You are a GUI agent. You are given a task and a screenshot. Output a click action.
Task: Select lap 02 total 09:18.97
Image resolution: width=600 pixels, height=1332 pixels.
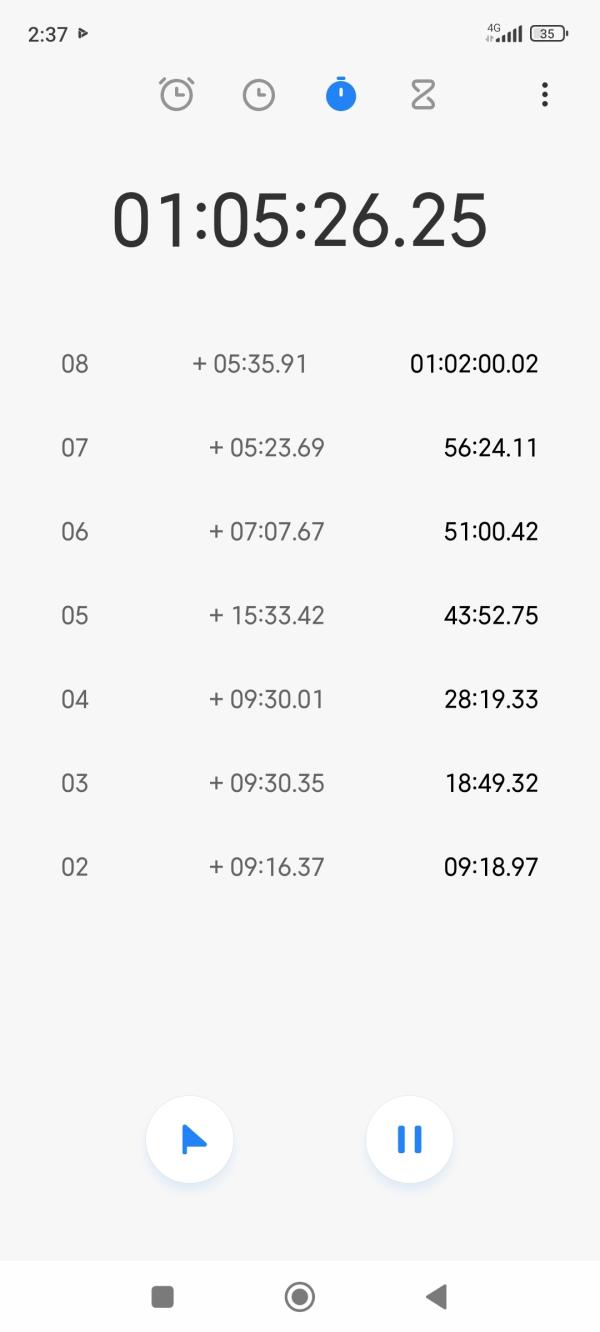pyautogui.click(x=491, y=867)
